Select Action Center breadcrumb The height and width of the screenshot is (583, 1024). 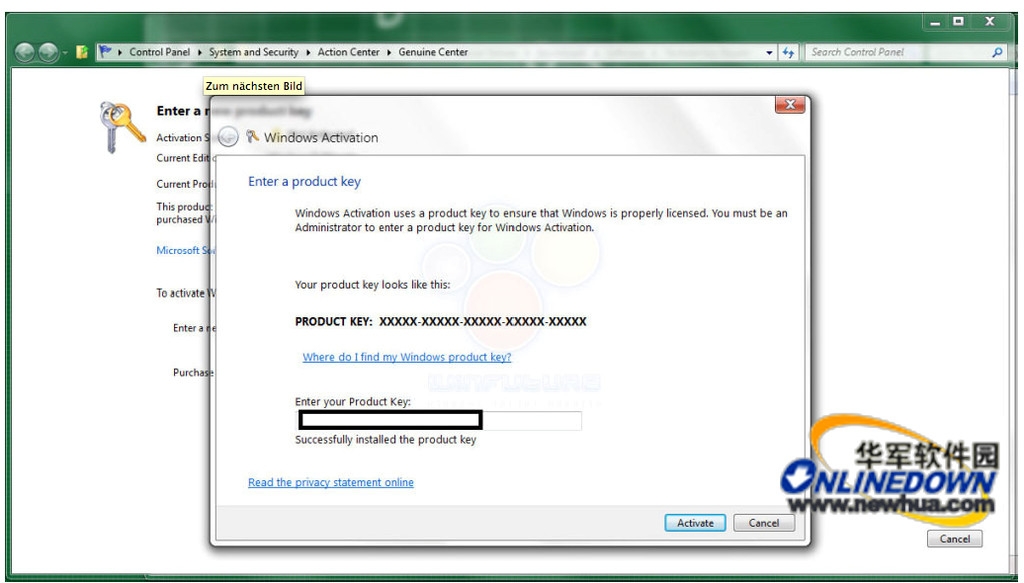click(348, 52)
